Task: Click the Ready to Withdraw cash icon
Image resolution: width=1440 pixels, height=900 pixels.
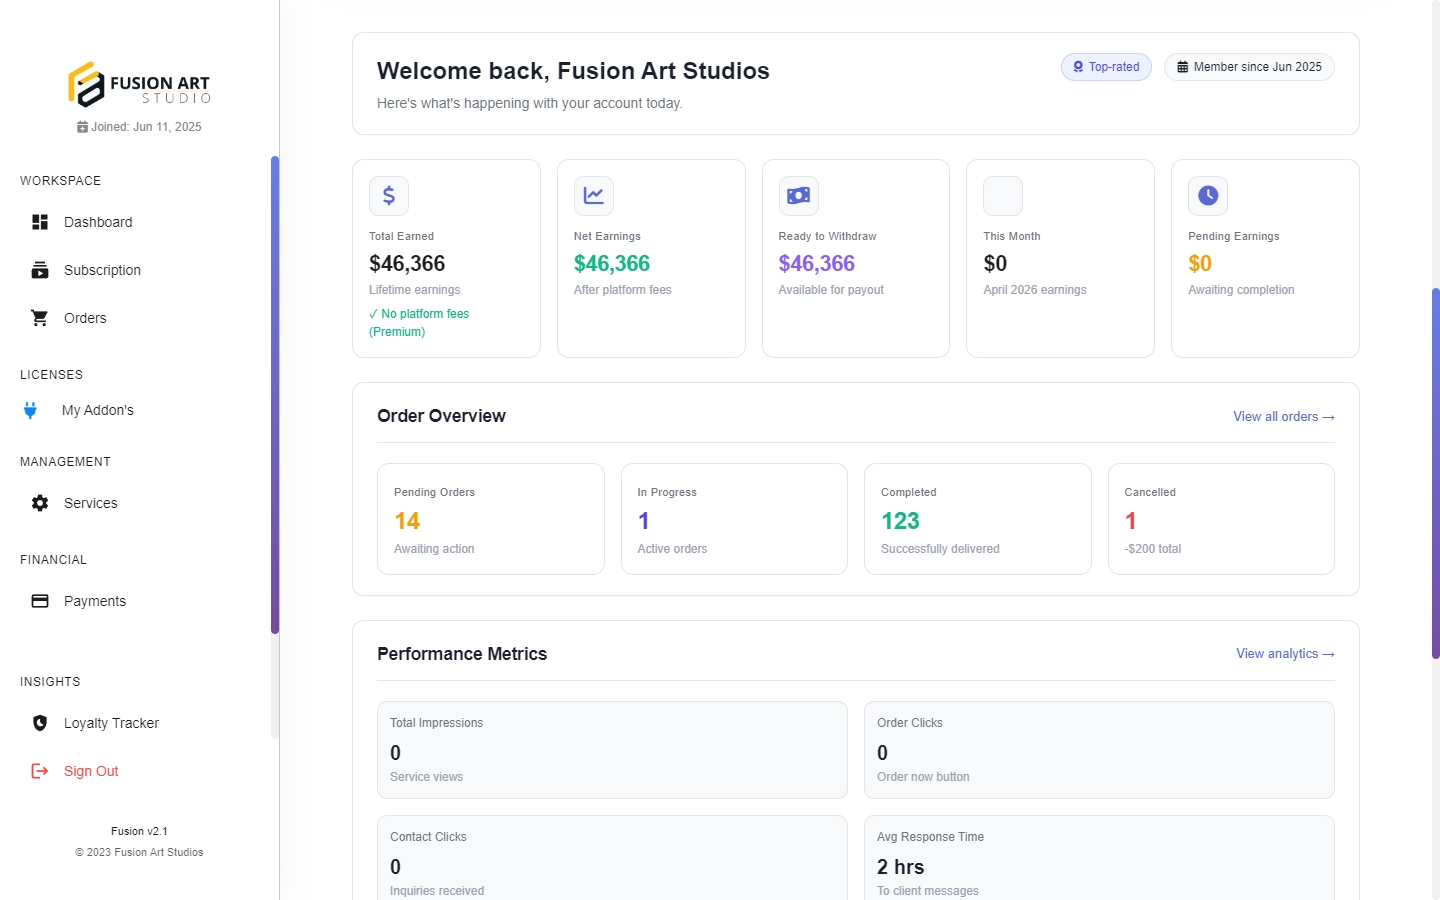Action: [x=798, y=196]
